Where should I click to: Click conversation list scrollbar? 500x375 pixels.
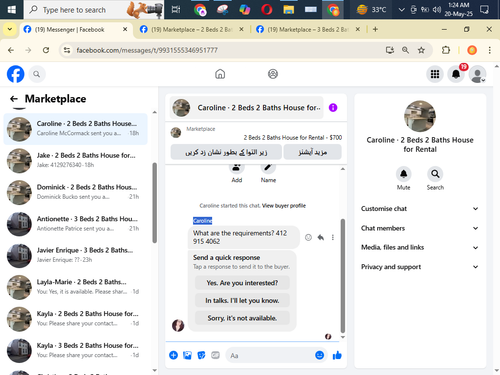click(154, 203)
